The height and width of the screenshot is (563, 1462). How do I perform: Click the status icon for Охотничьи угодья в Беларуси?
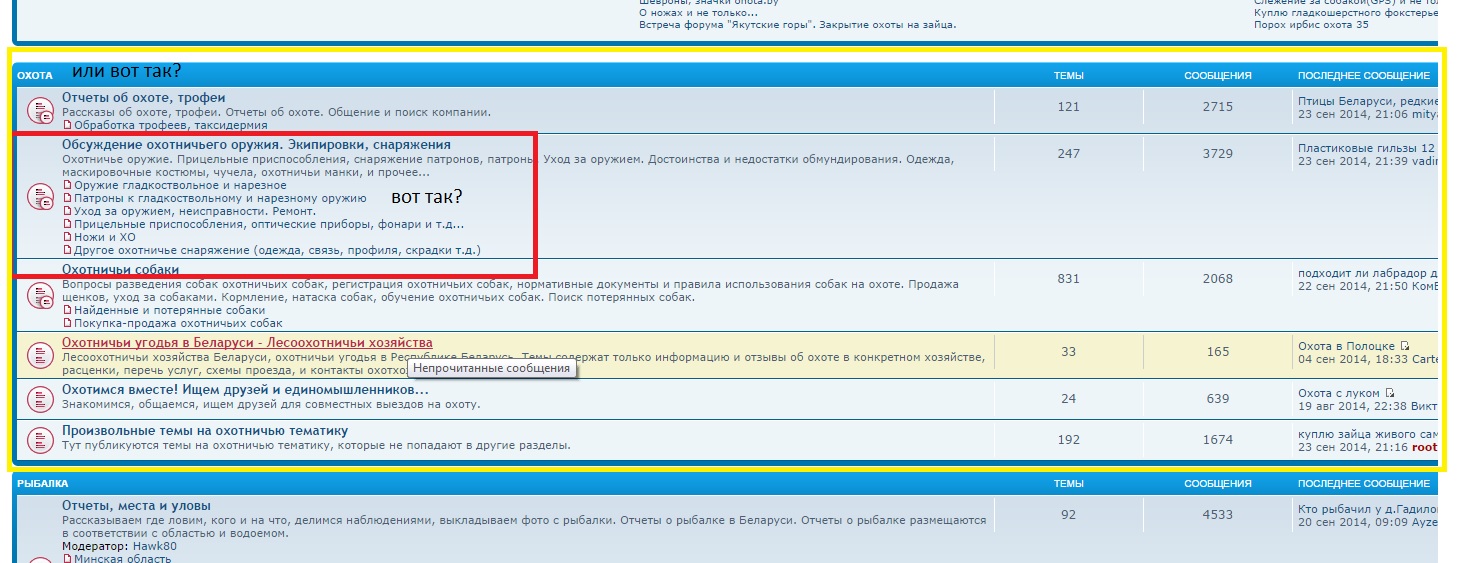39,354
